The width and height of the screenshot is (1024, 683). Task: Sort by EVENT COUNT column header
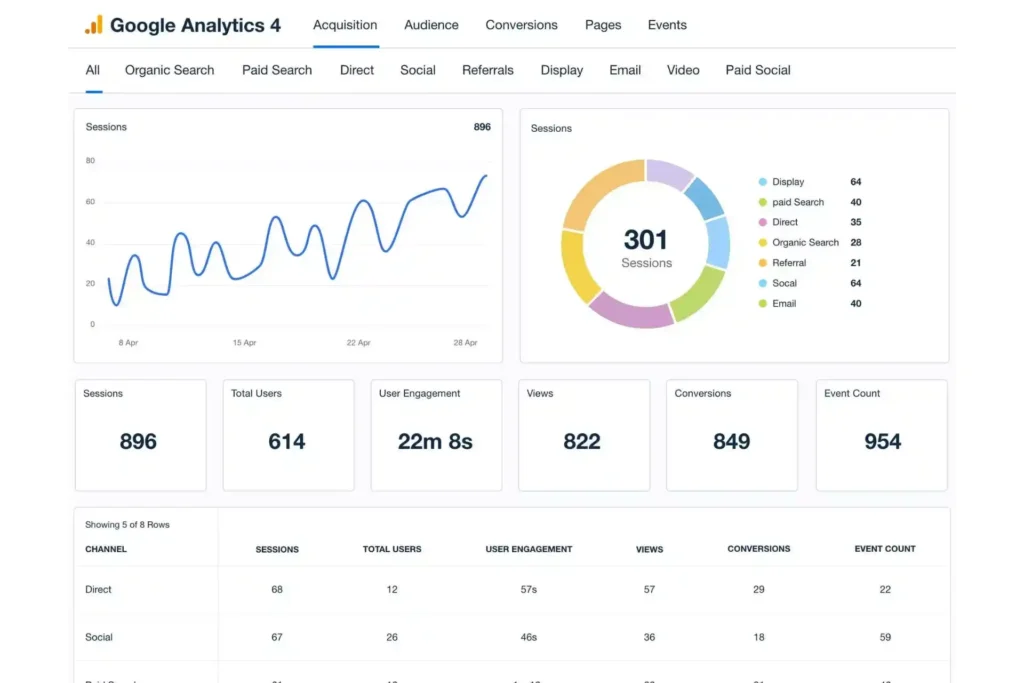pos(885,548)
